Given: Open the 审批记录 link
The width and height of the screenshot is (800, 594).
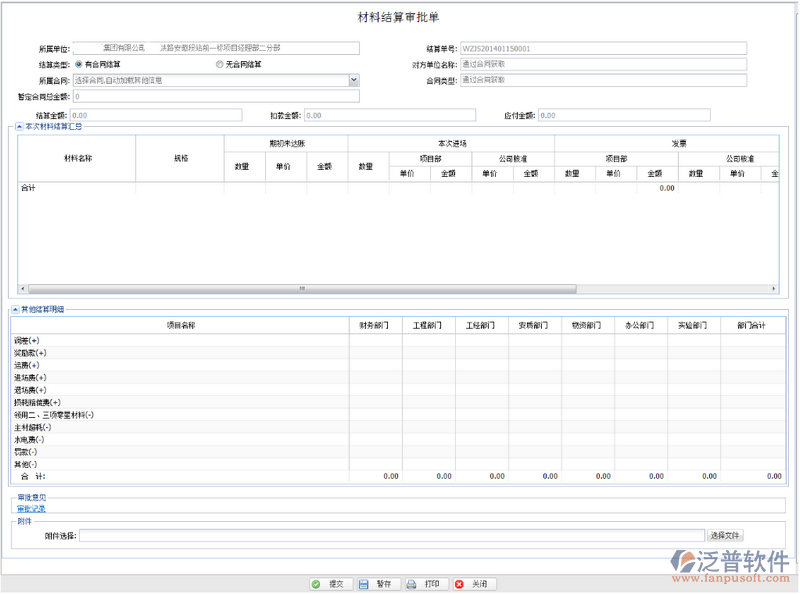Looking at the screenshot, I should (x=31, y=509).
